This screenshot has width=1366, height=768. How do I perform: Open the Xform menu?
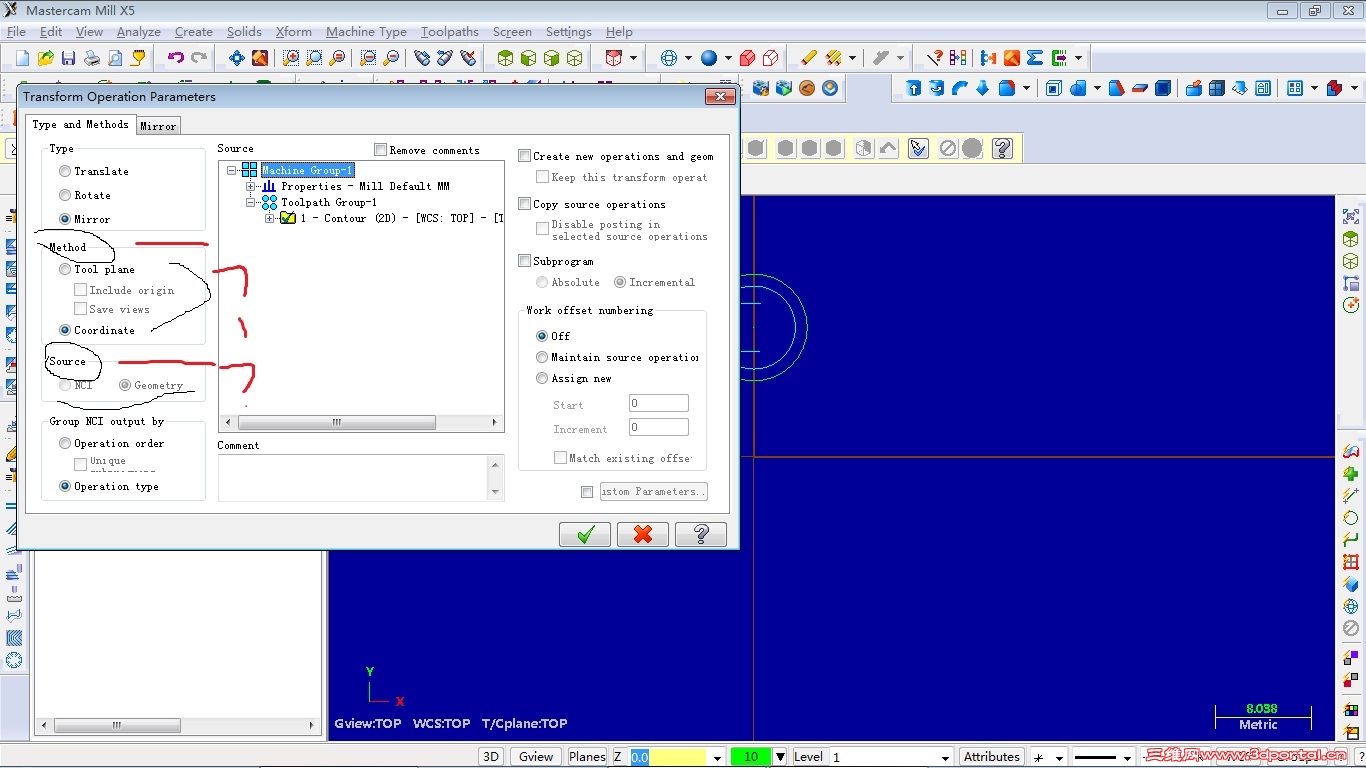293,32
